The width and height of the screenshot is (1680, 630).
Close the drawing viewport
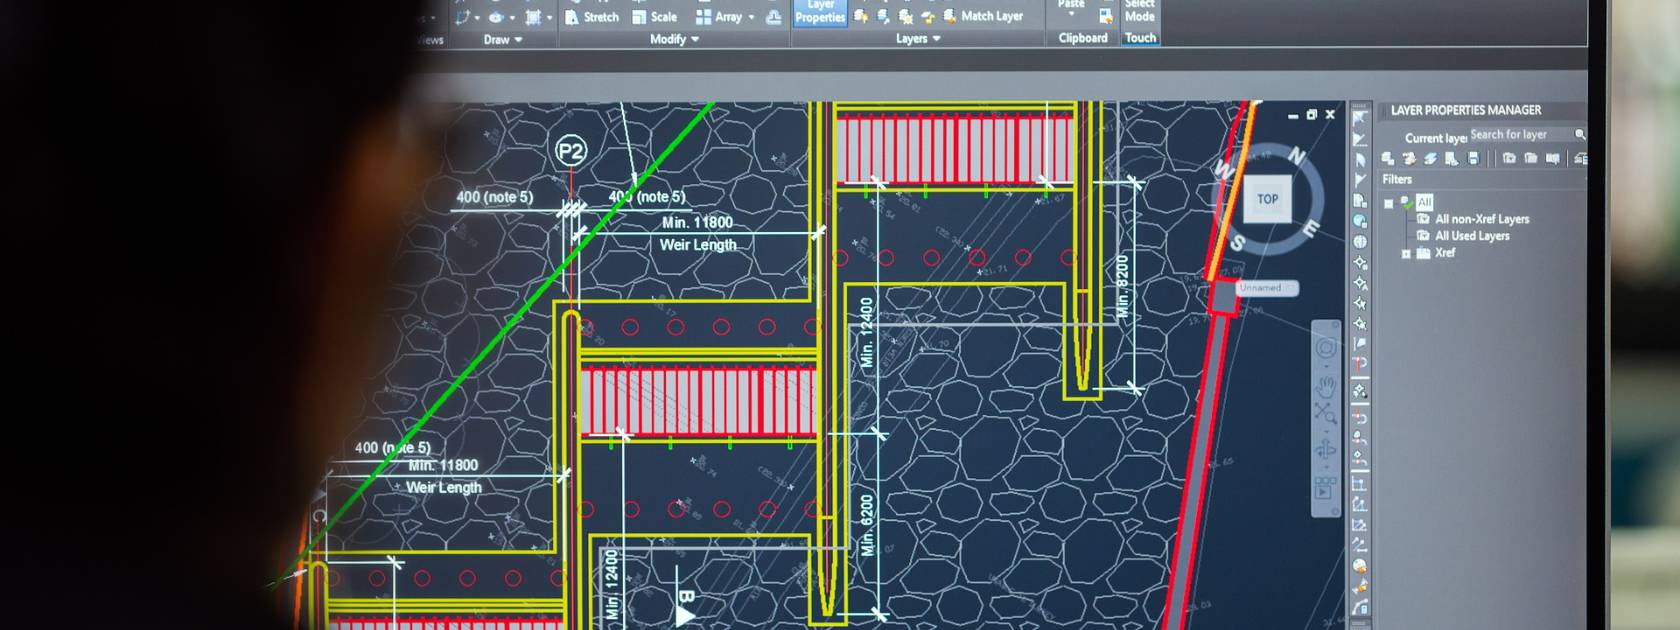coord(1330,115)
